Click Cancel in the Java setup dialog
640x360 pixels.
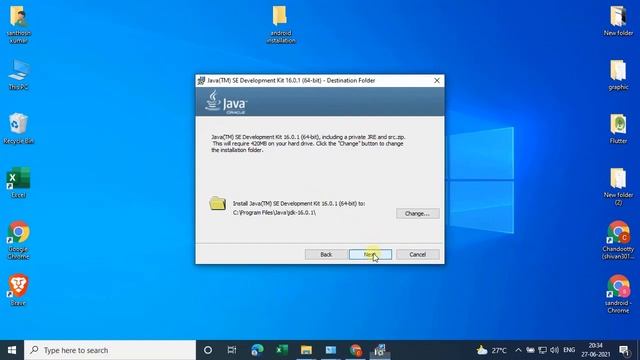(x=418, y=254)
